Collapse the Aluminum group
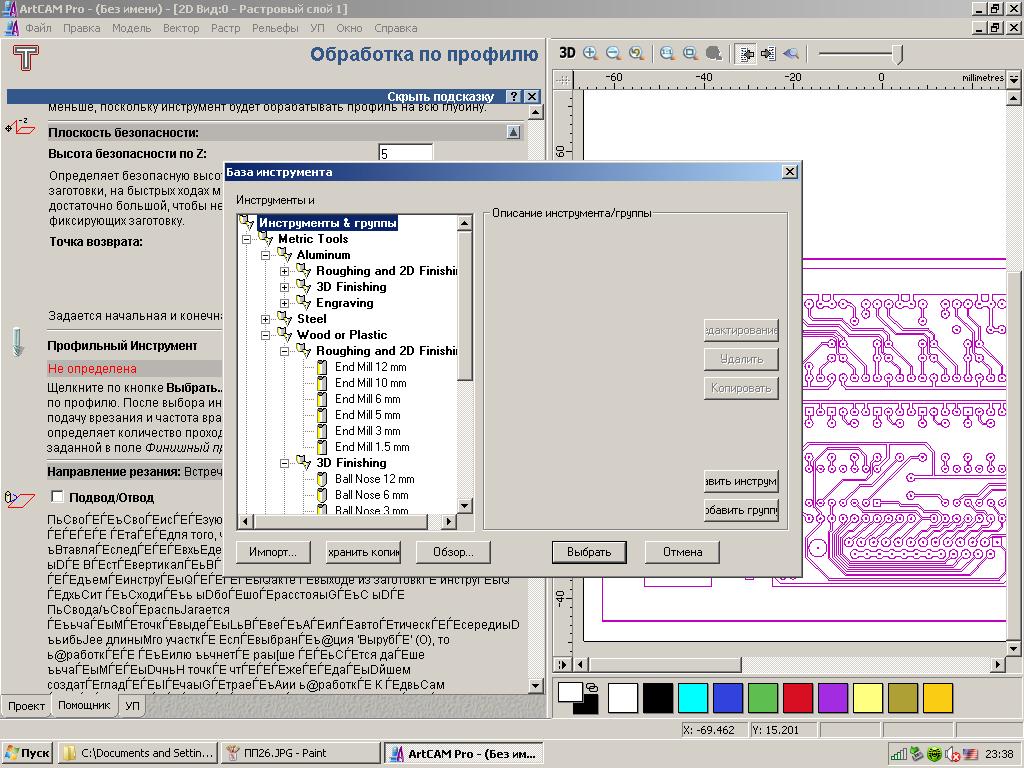The height and width of the screenshot is (768, 1024). [266, 255]
